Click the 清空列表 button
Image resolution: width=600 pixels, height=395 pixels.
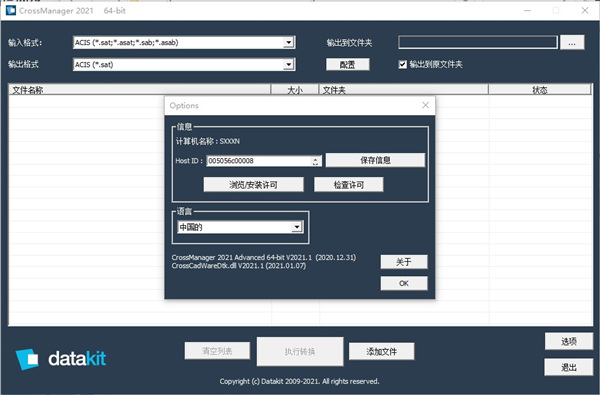pyautogui.click(x=217, y=351)
